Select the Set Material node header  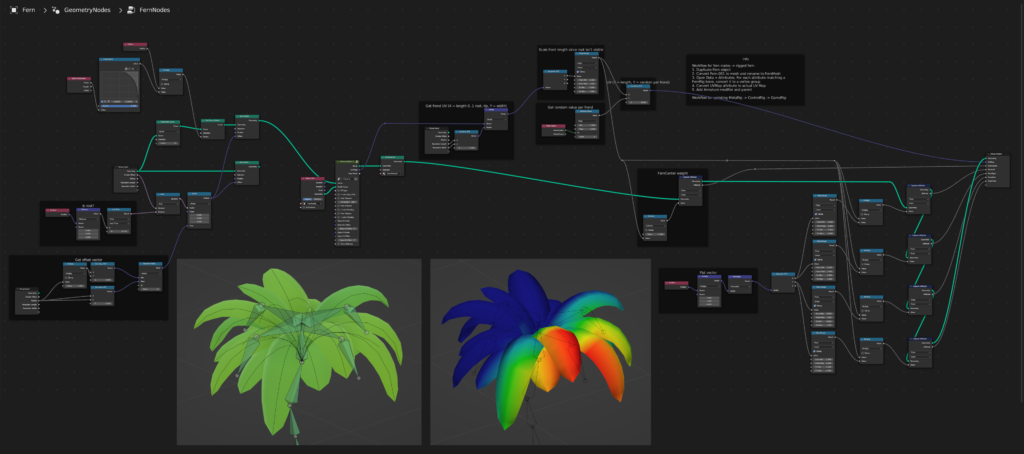[x=392, y=157]
